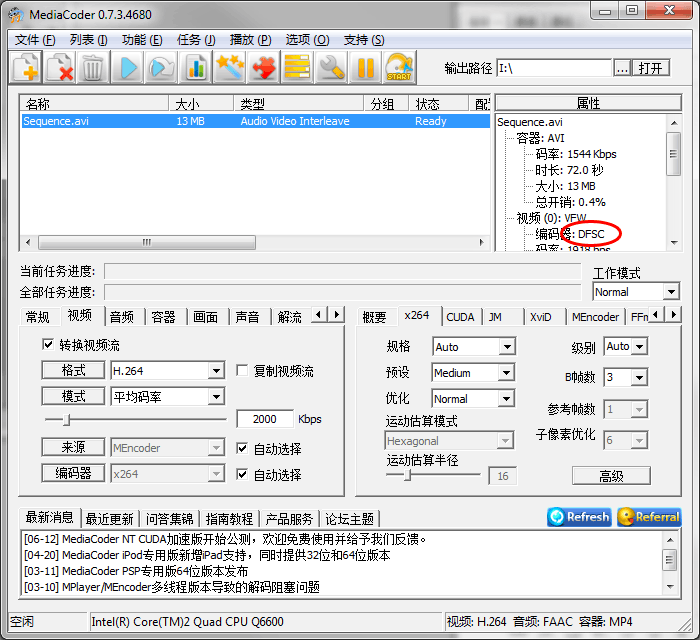Click the yellow list bars toolbar icon
The image size is (700, 640).
(297, 67)
